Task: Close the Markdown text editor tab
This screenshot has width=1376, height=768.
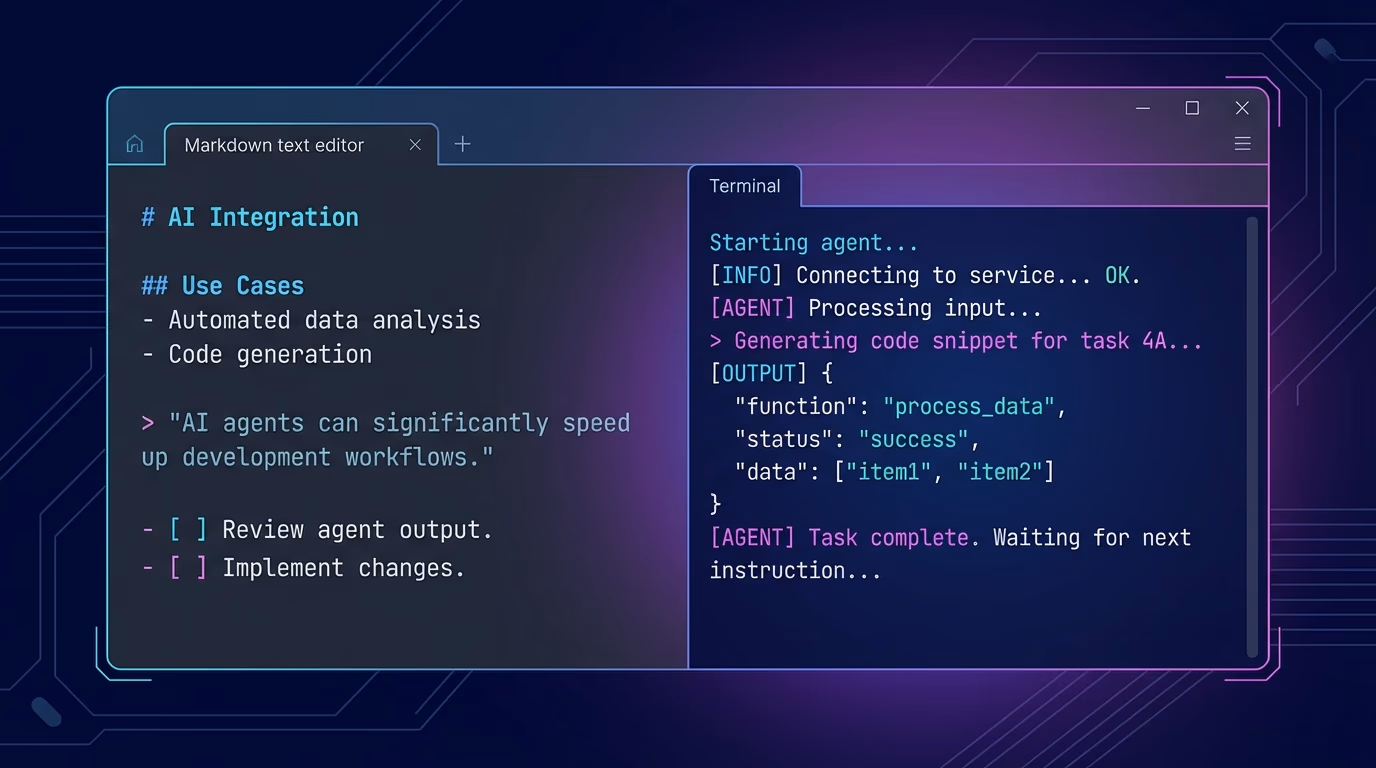Action: tap(415, 145)
